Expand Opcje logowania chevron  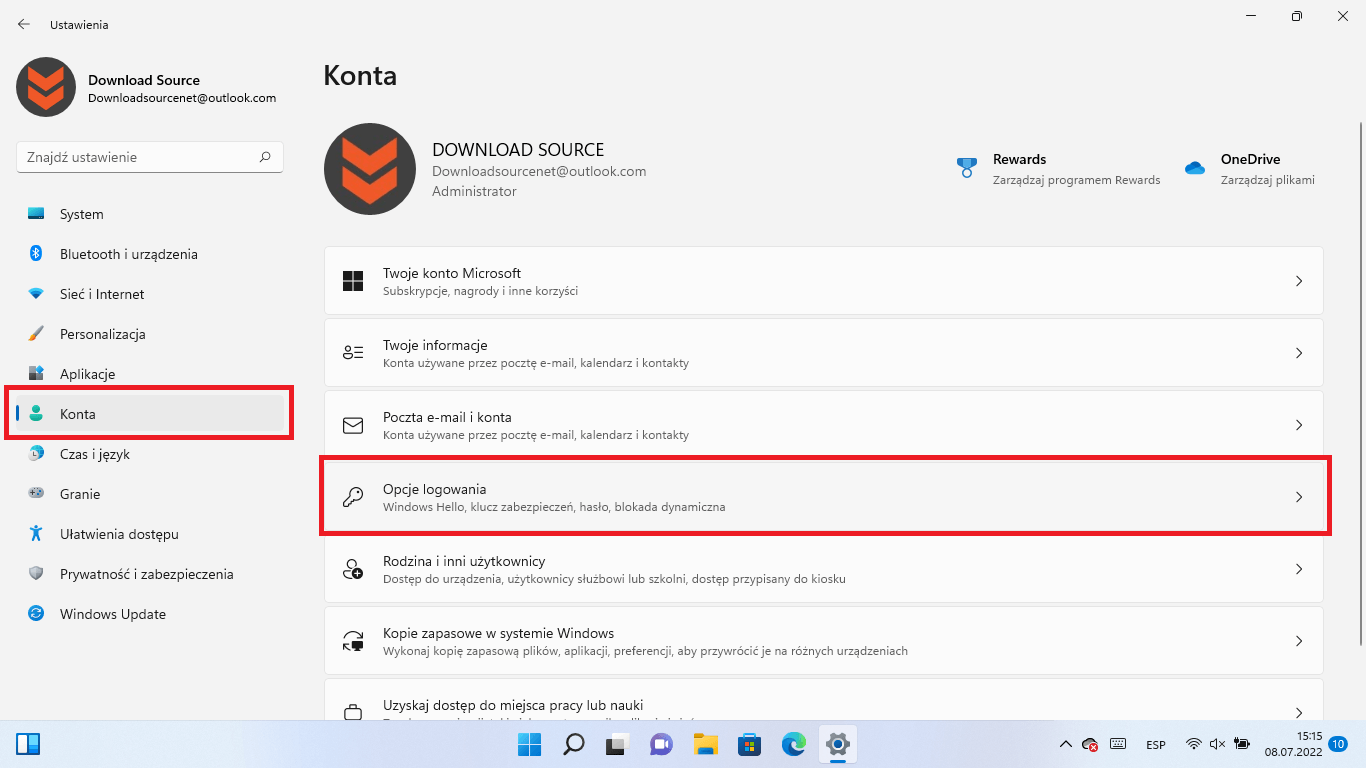coord(1299,497)
